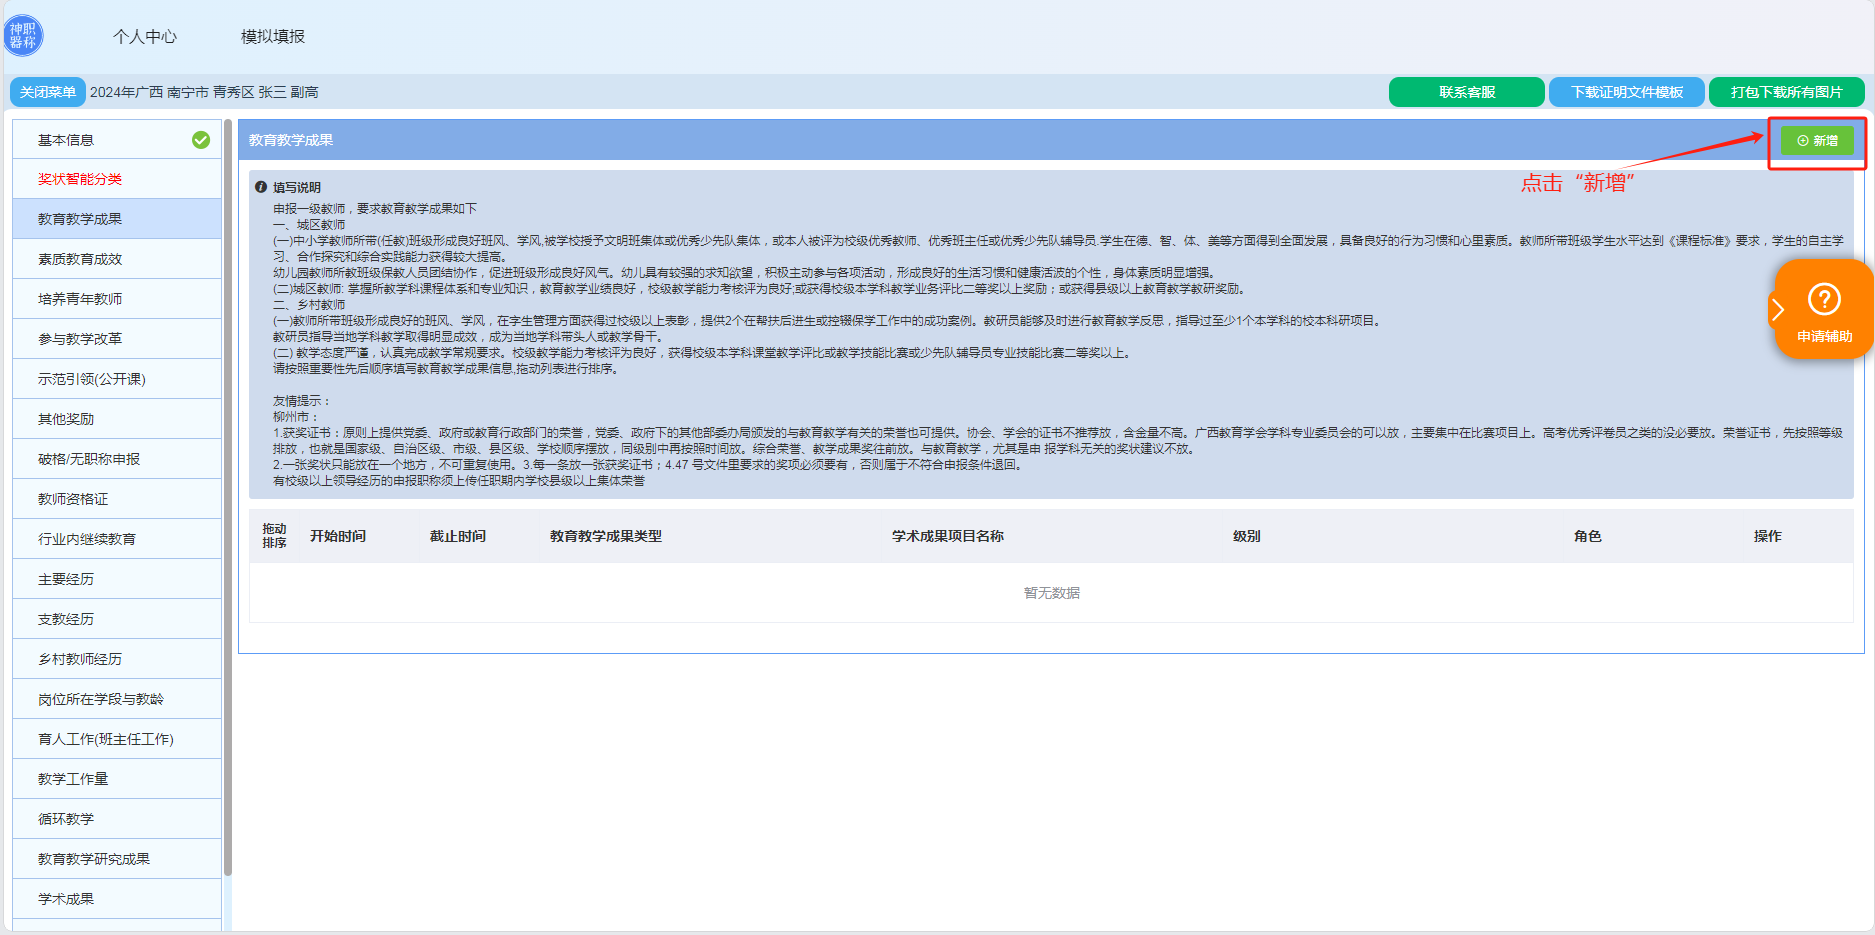Open 素质教育成效 sidebar section
This screenshot has height=935, width=1875.
tap(80, 259)
